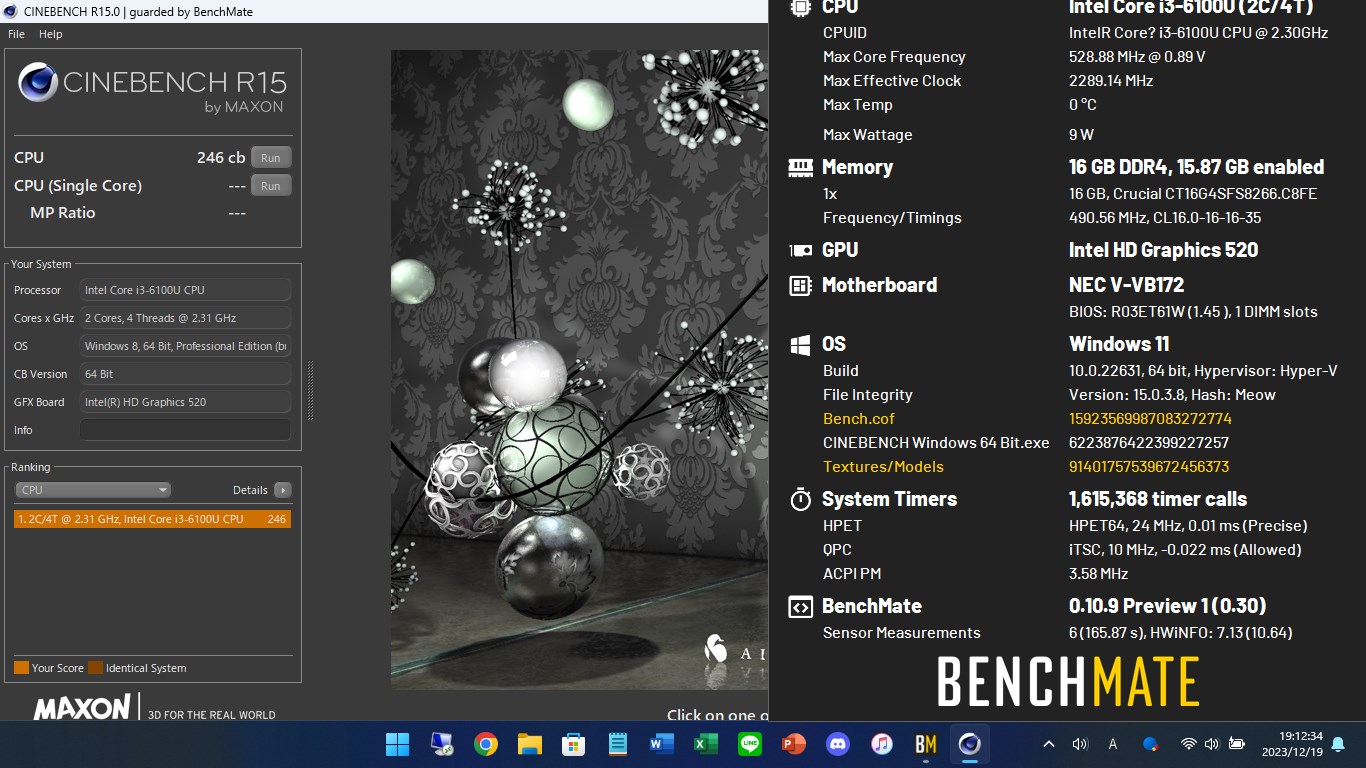Click the Memory icon in BenchMate panel
Image resolution: width=1366 pixels, height=768 pixels.
click(800, 168)
